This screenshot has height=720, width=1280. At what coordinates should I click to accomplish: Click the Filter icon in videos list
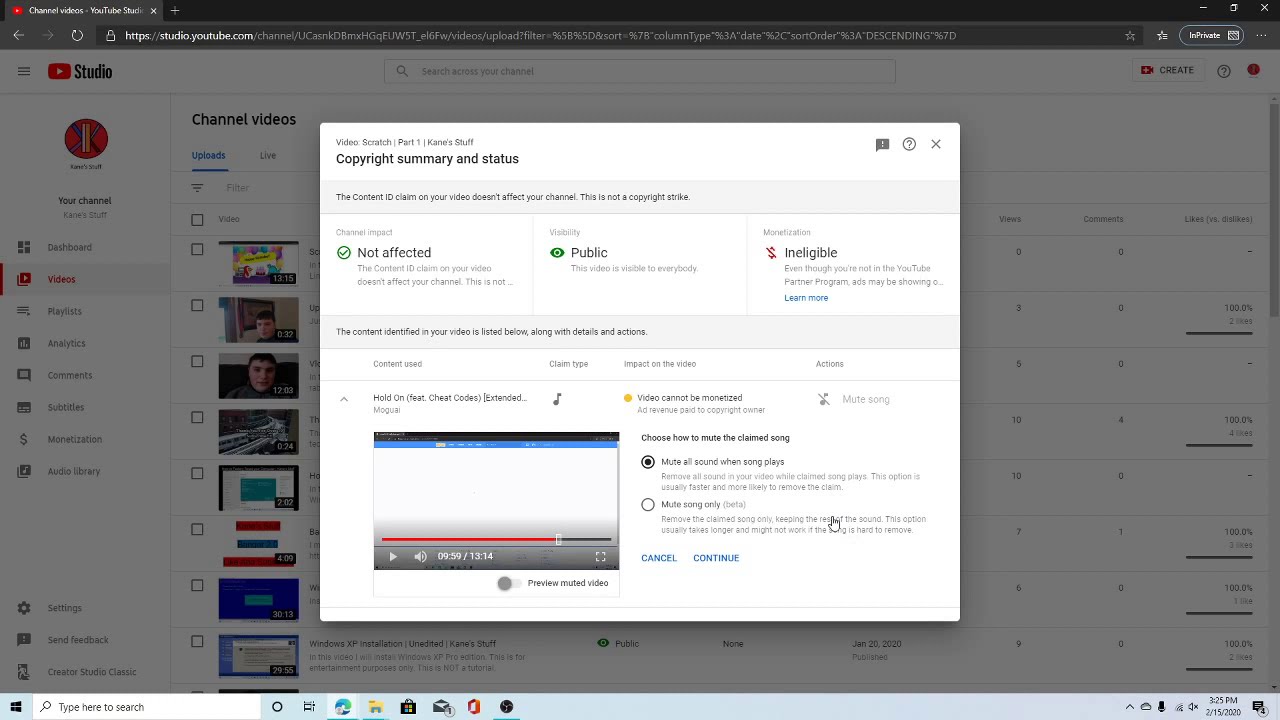(x=197, y=188)
